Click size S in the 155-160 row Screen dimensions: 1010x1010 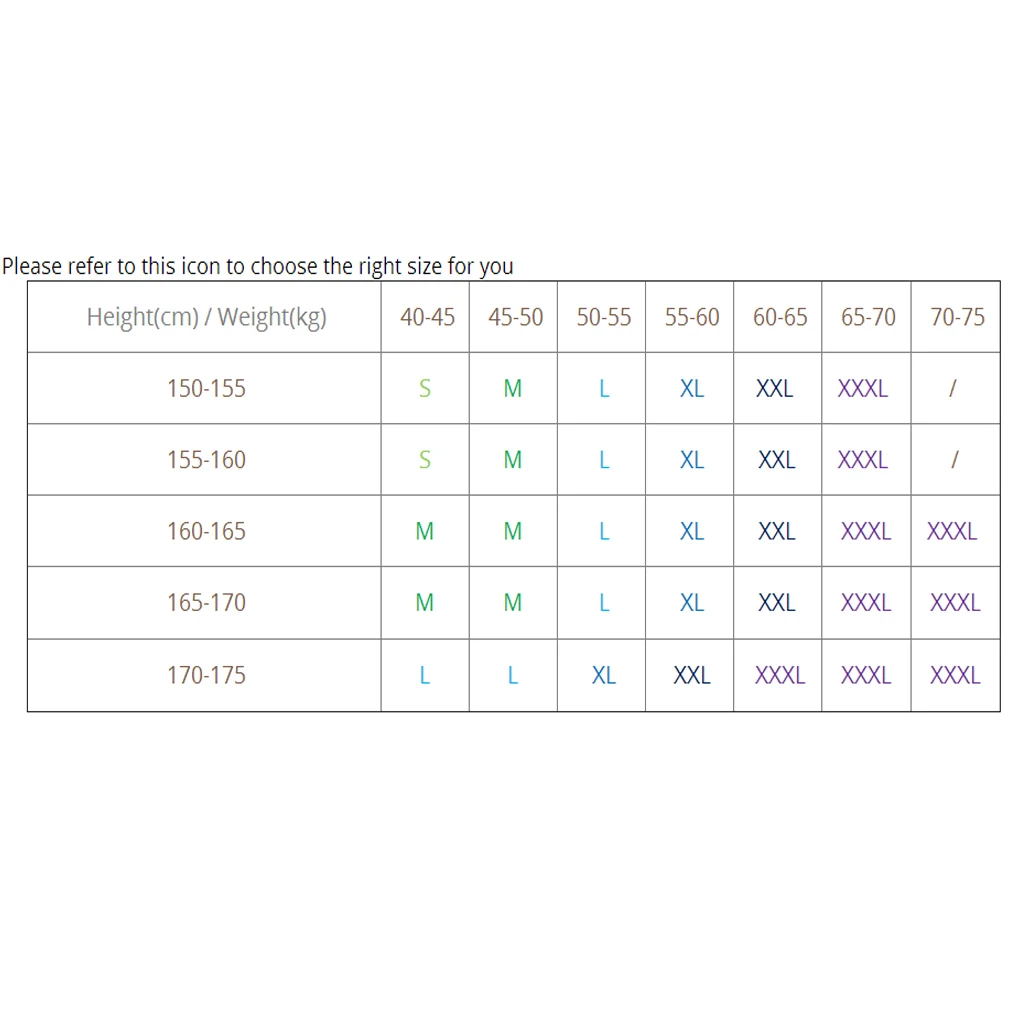pos(425,460)
